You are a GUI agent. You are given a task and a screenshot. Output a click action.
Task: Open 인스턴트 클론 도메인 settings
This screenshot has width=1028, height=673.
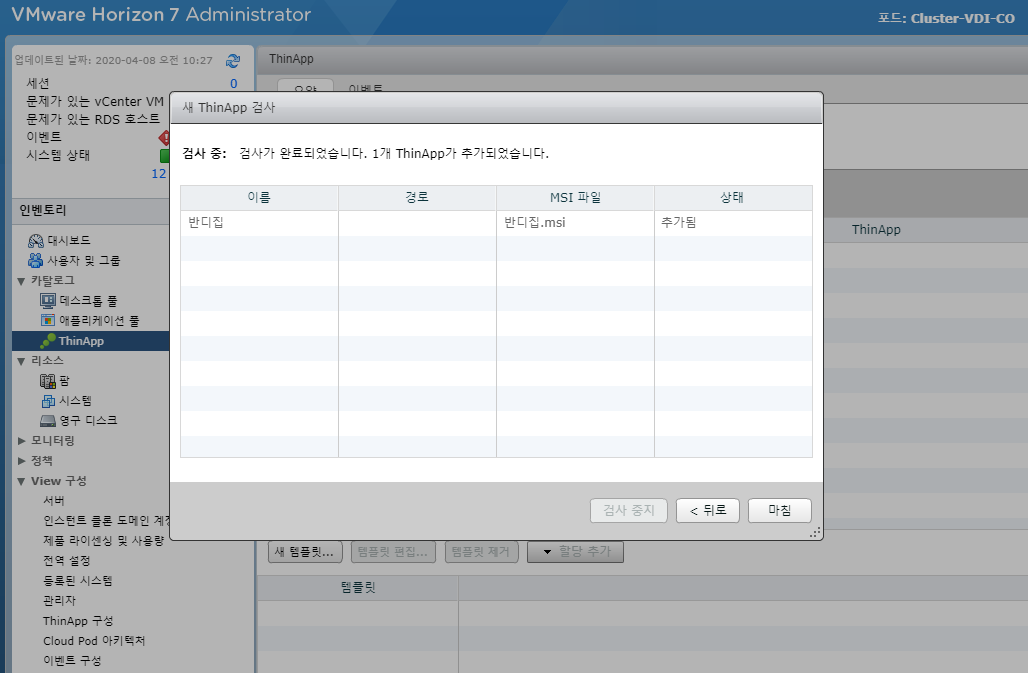tap(106, 520)
